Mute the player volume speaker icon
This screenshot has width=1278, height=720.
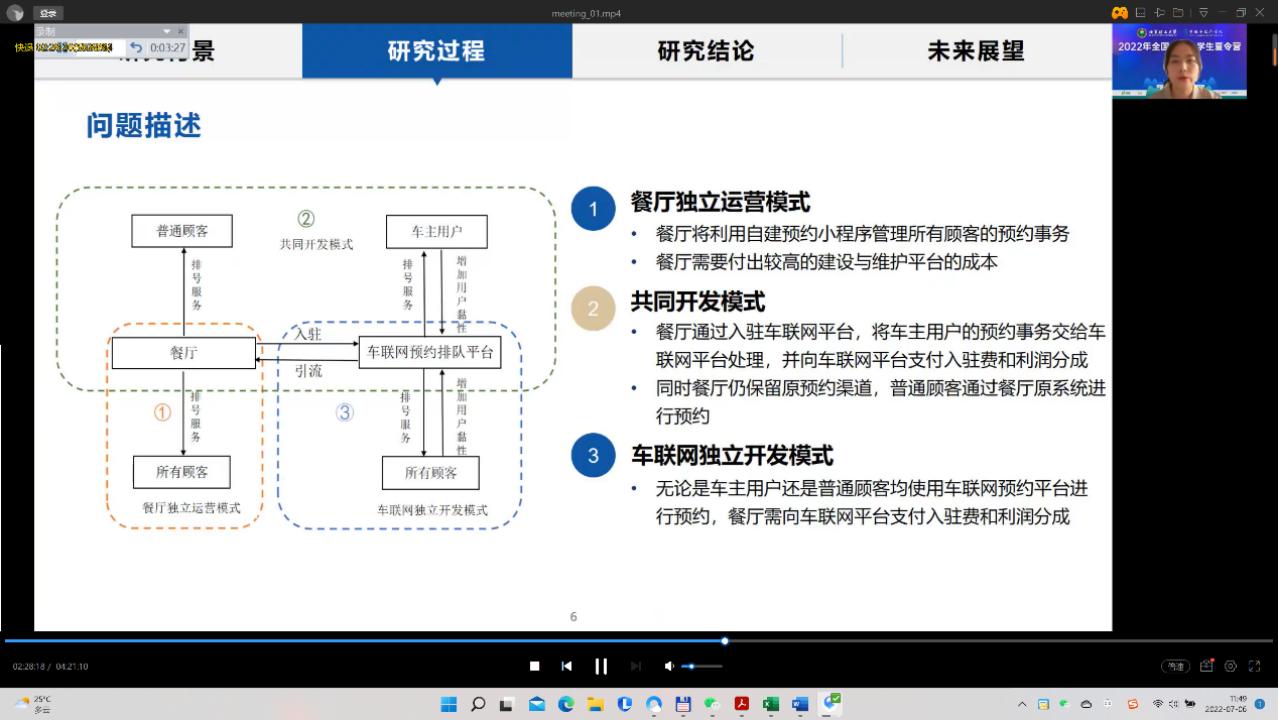pyautogui.click(x=669, y=666)
